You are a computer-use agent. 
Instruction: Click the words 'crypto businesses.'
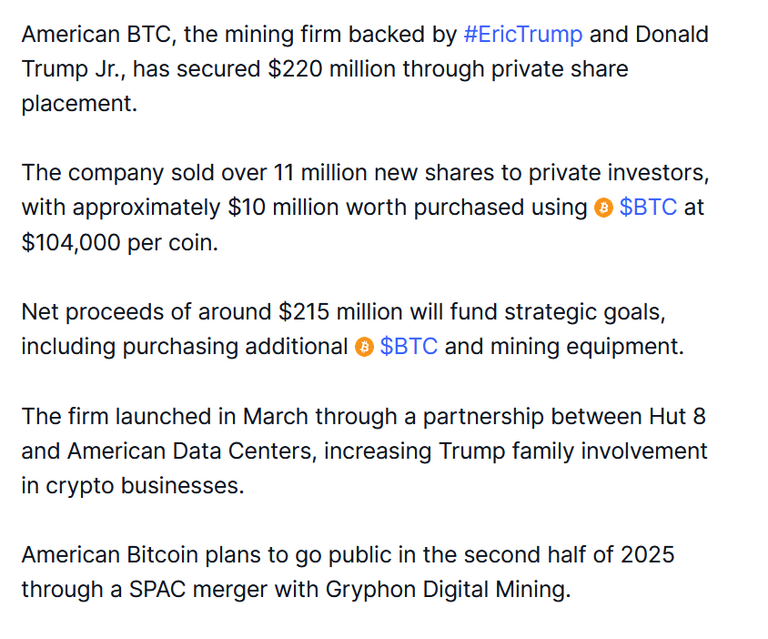click(x=145, y=487)
